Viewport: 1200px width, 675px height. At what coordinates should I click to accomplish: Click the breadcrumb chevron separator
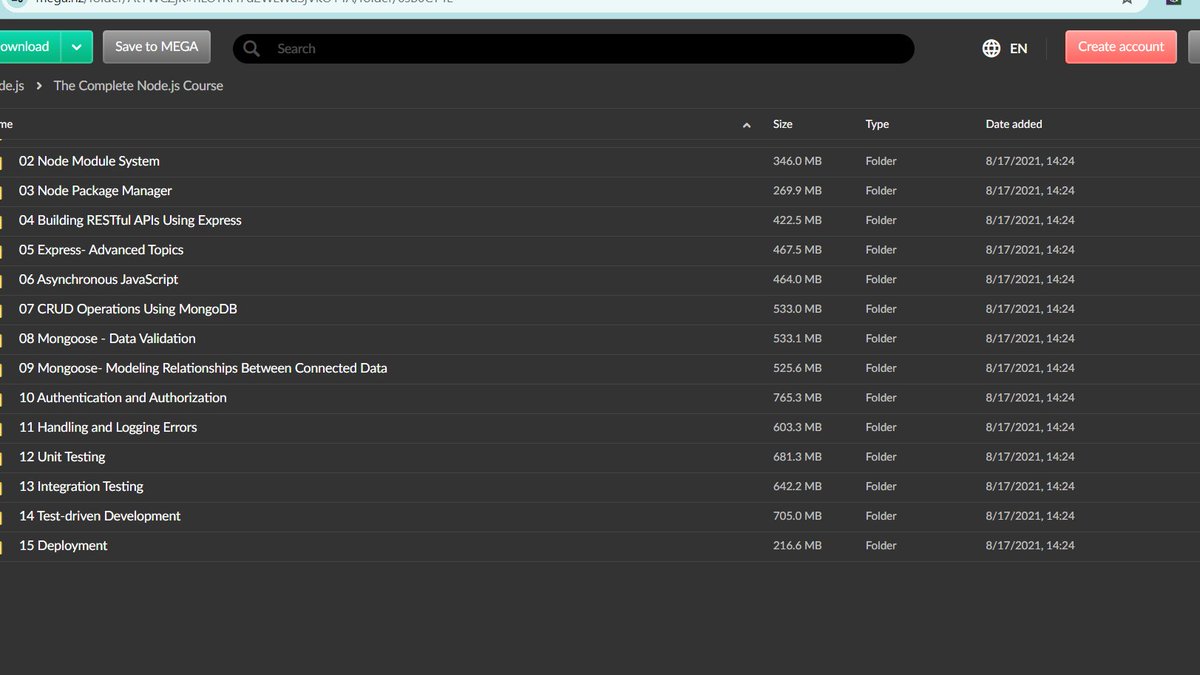39,86
